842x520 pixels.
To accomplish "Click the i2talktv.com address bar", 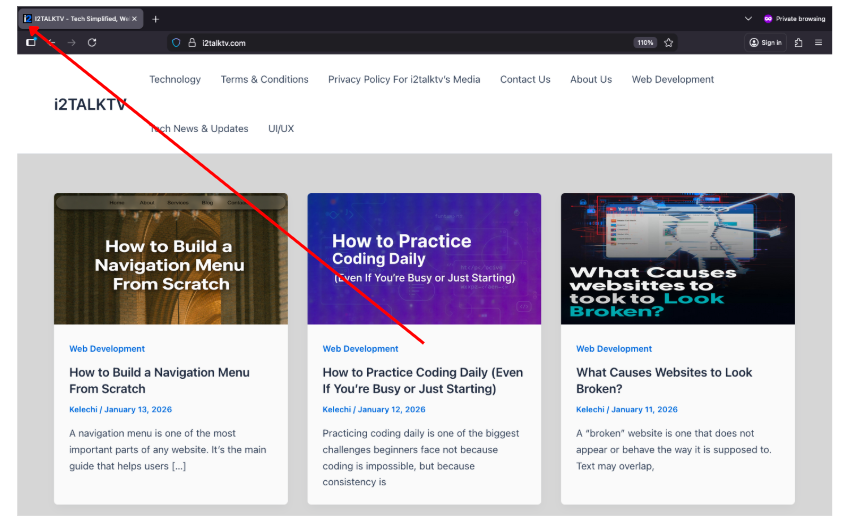I will 400,43.
